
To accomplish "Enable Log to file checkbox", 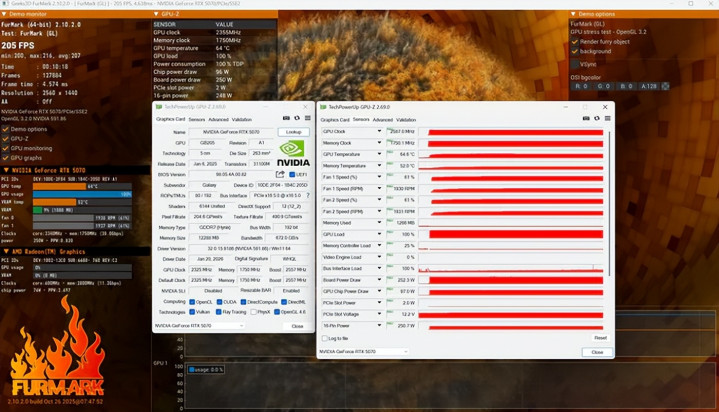I will pos(325,338).
